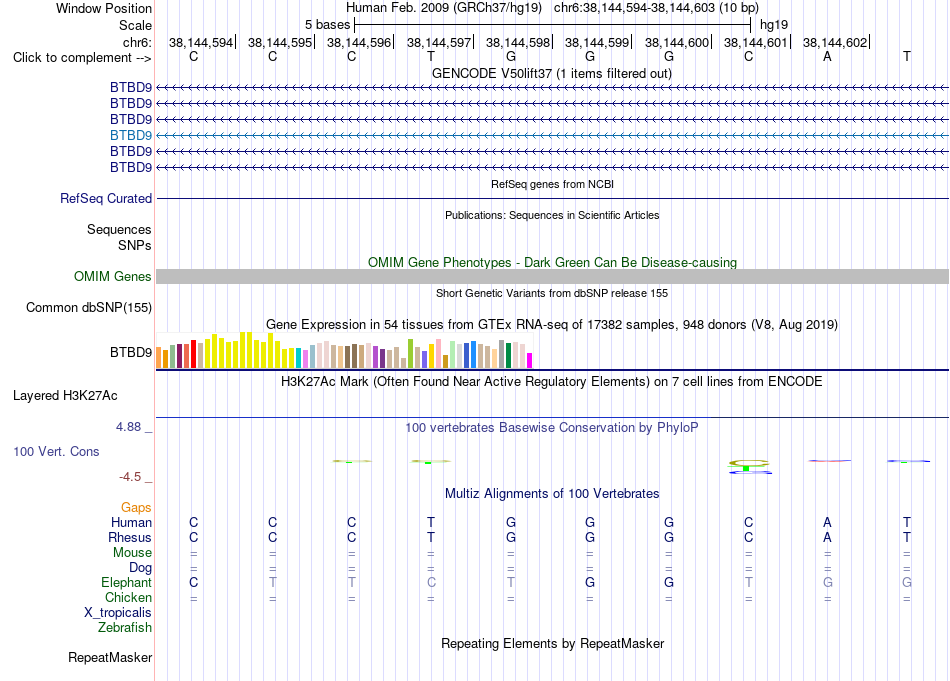Click the Elephant species label in Multiz alignment
Viewport: 950px width, 681px height.
(127, 582)
